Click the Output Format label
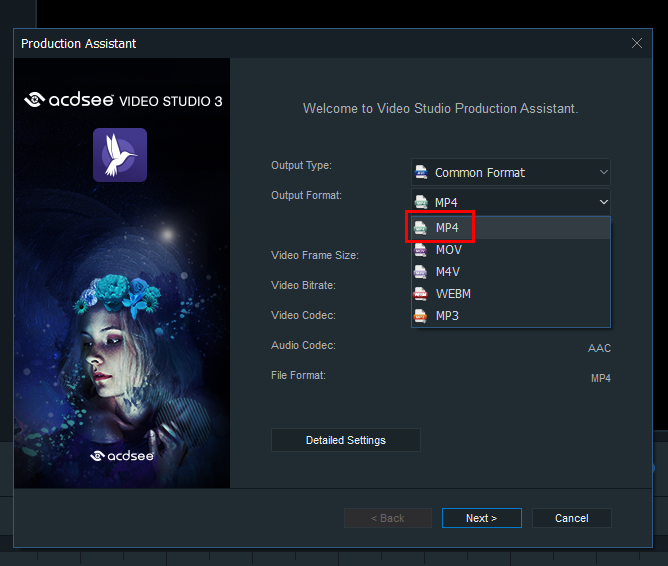The width and height of the screenshot is (668, 566). (x=306, y=195)
